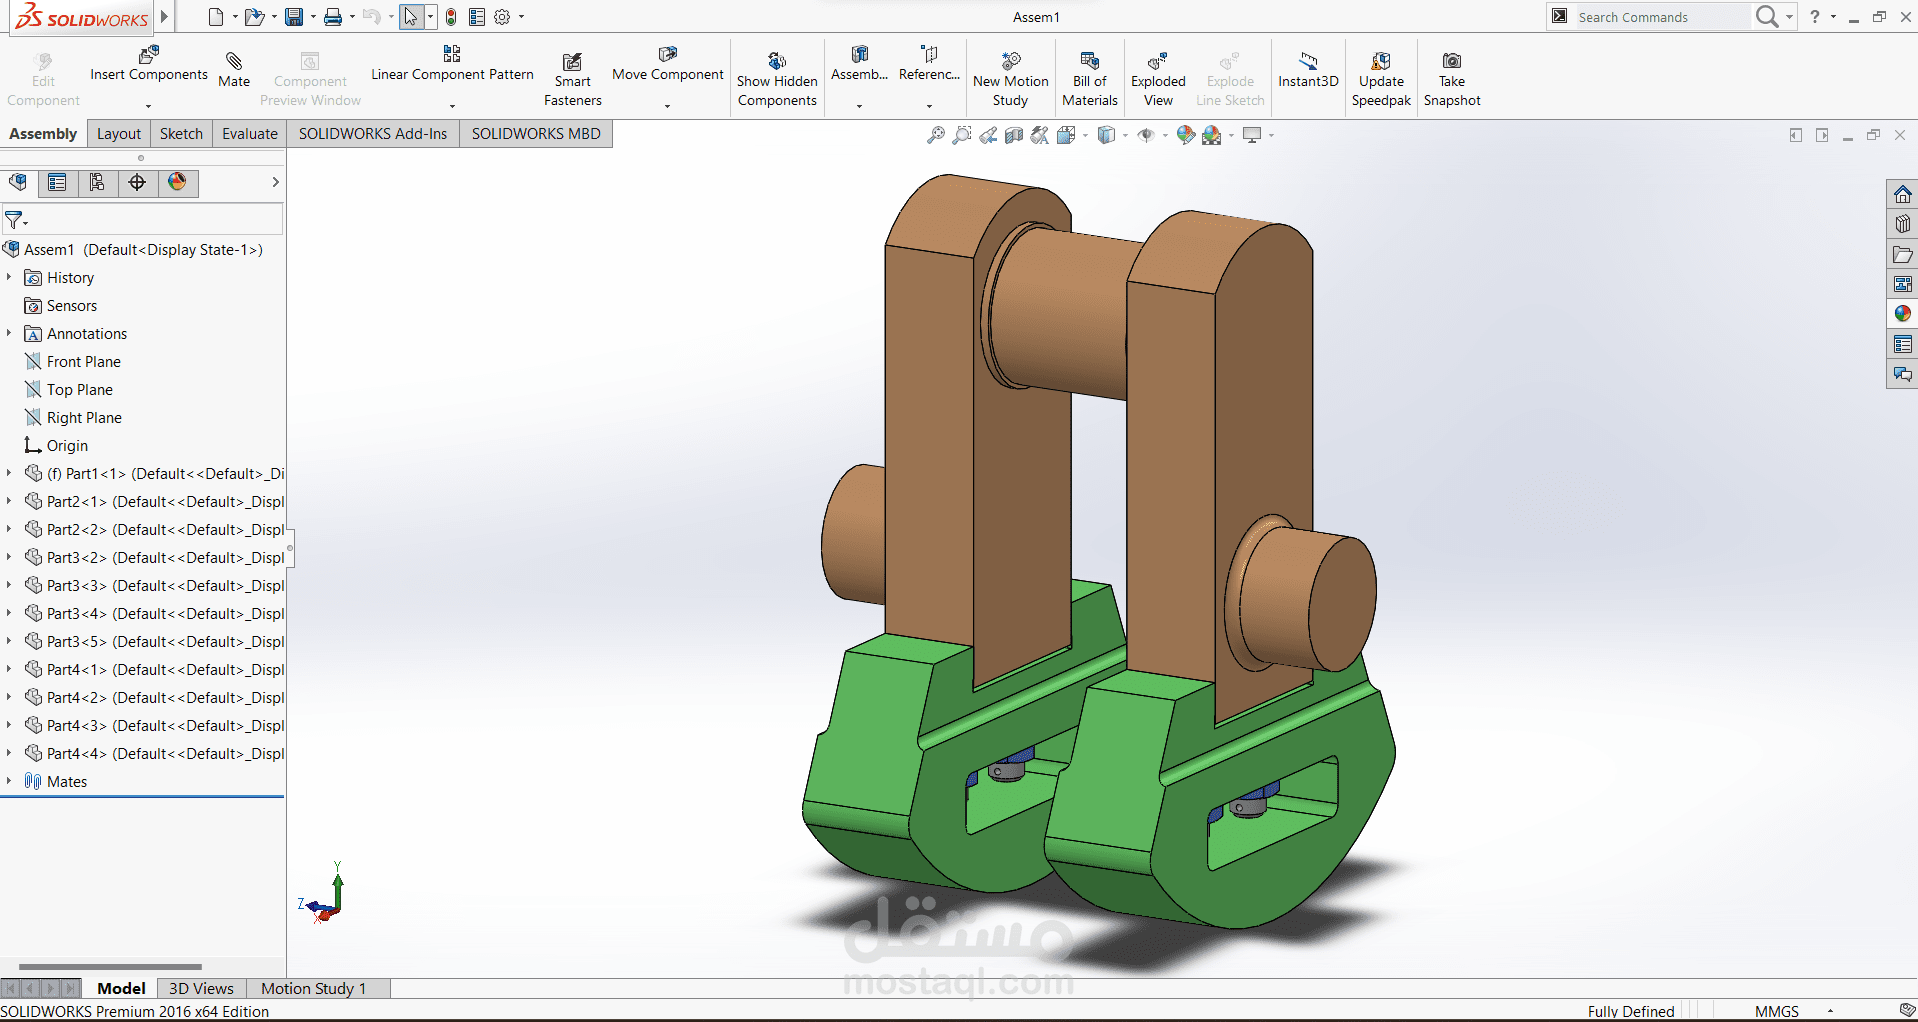Open the Insert Components dropdown arrow
The width and height of the screenshot is (1918, 1022).
[x=148, y=105]
